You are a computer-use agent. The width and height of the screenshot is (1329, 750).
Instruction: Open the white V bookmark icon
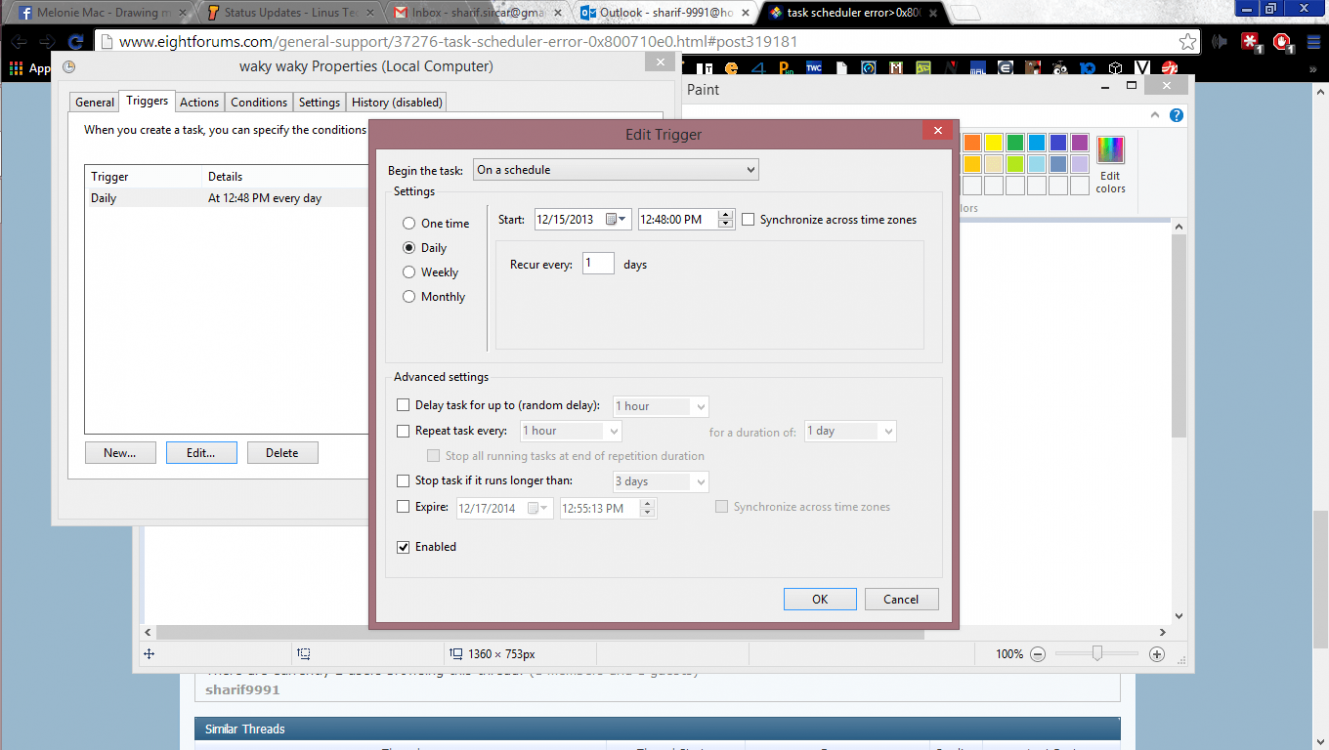coord(1142,68)
